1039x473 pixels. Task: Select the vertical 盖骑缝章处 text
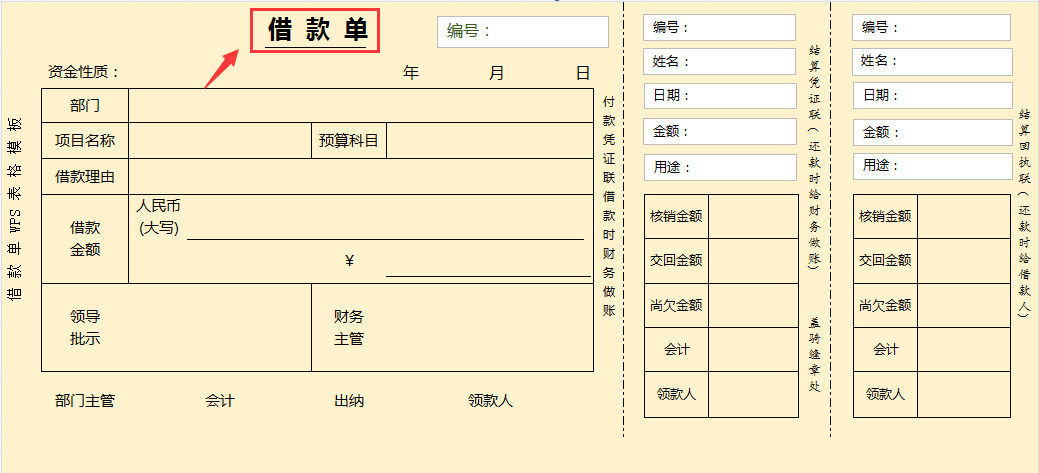814,355
